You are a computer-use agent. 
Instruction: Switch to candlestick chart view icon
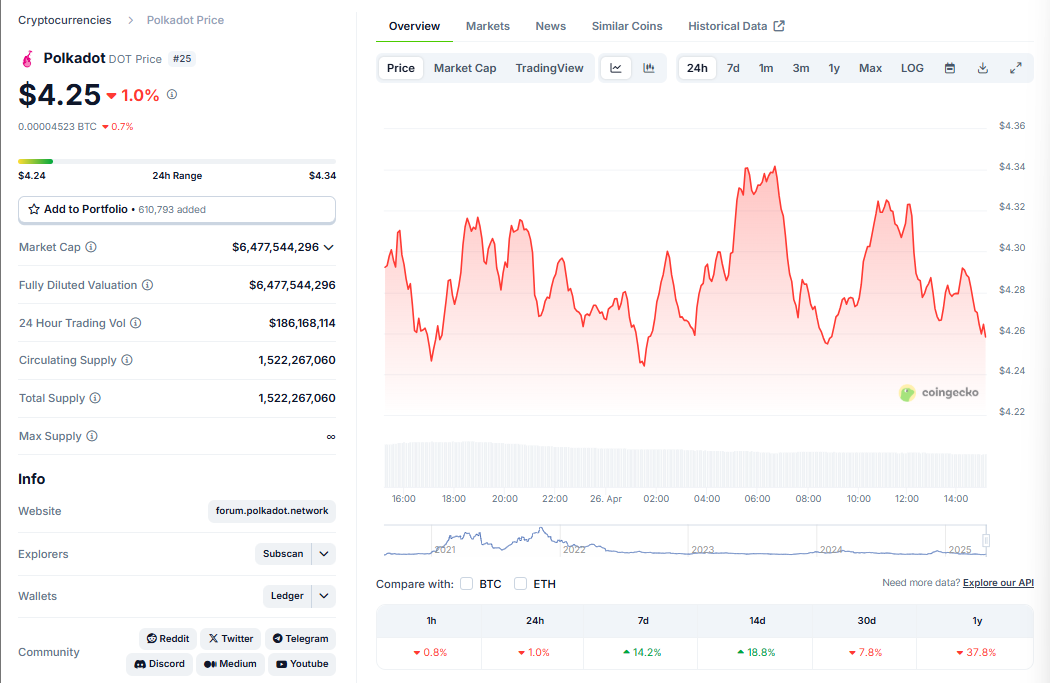(x=649, y=68)
